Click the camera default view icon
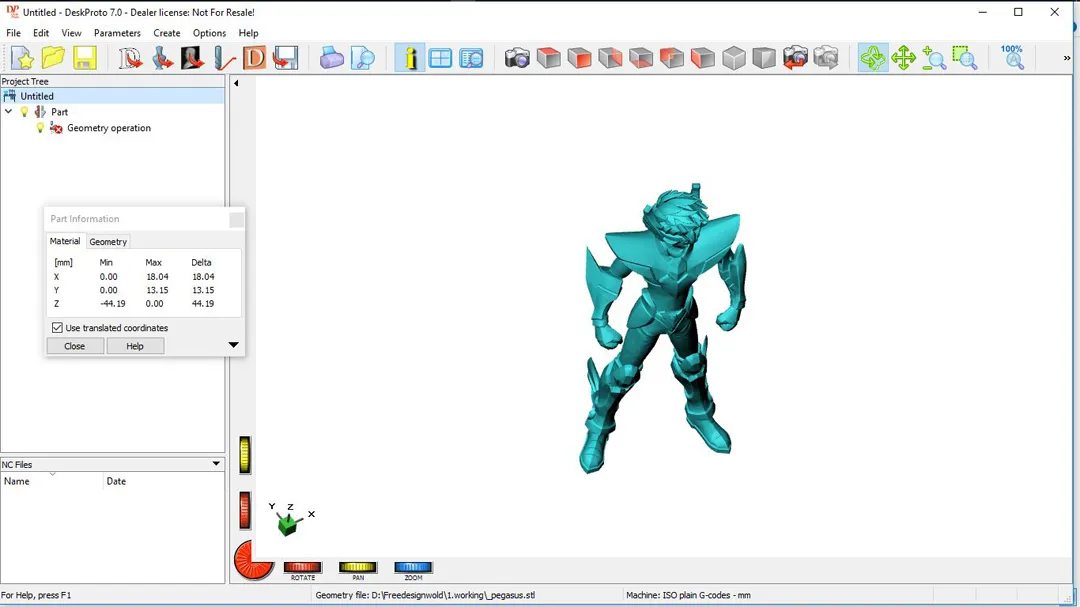 (517, 58)
